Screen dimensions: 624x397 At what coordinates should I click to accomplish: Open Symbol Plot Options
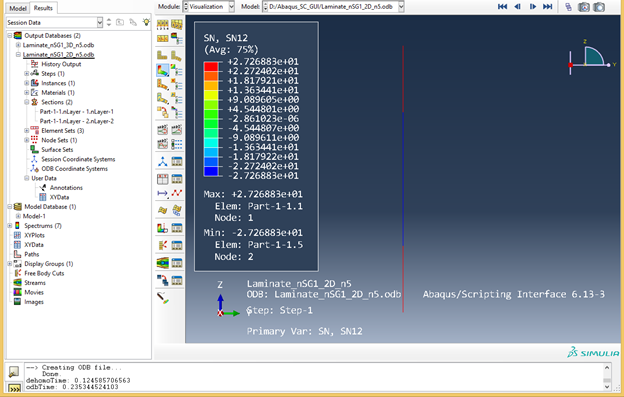click(177, 84)
